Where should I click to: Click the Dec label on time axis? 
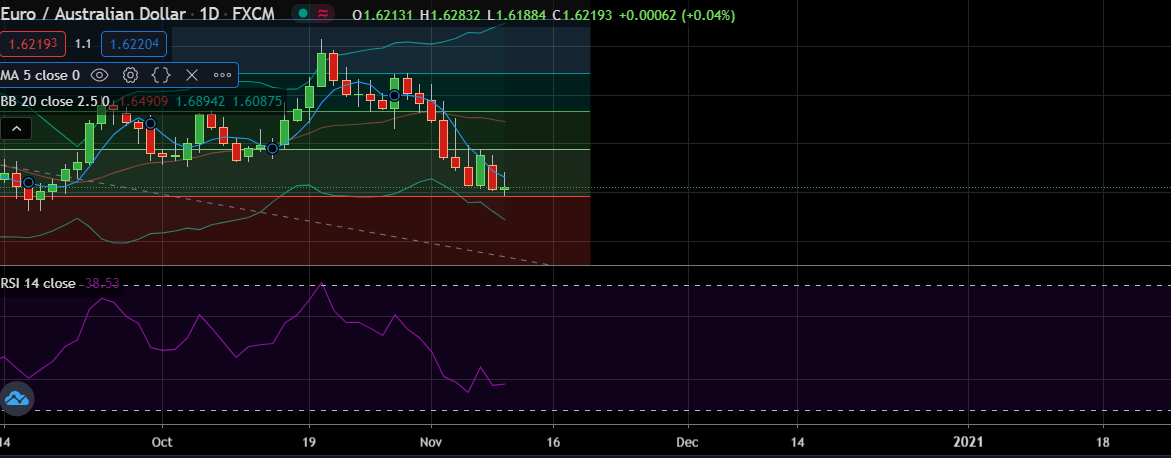[x=688, y=442]
